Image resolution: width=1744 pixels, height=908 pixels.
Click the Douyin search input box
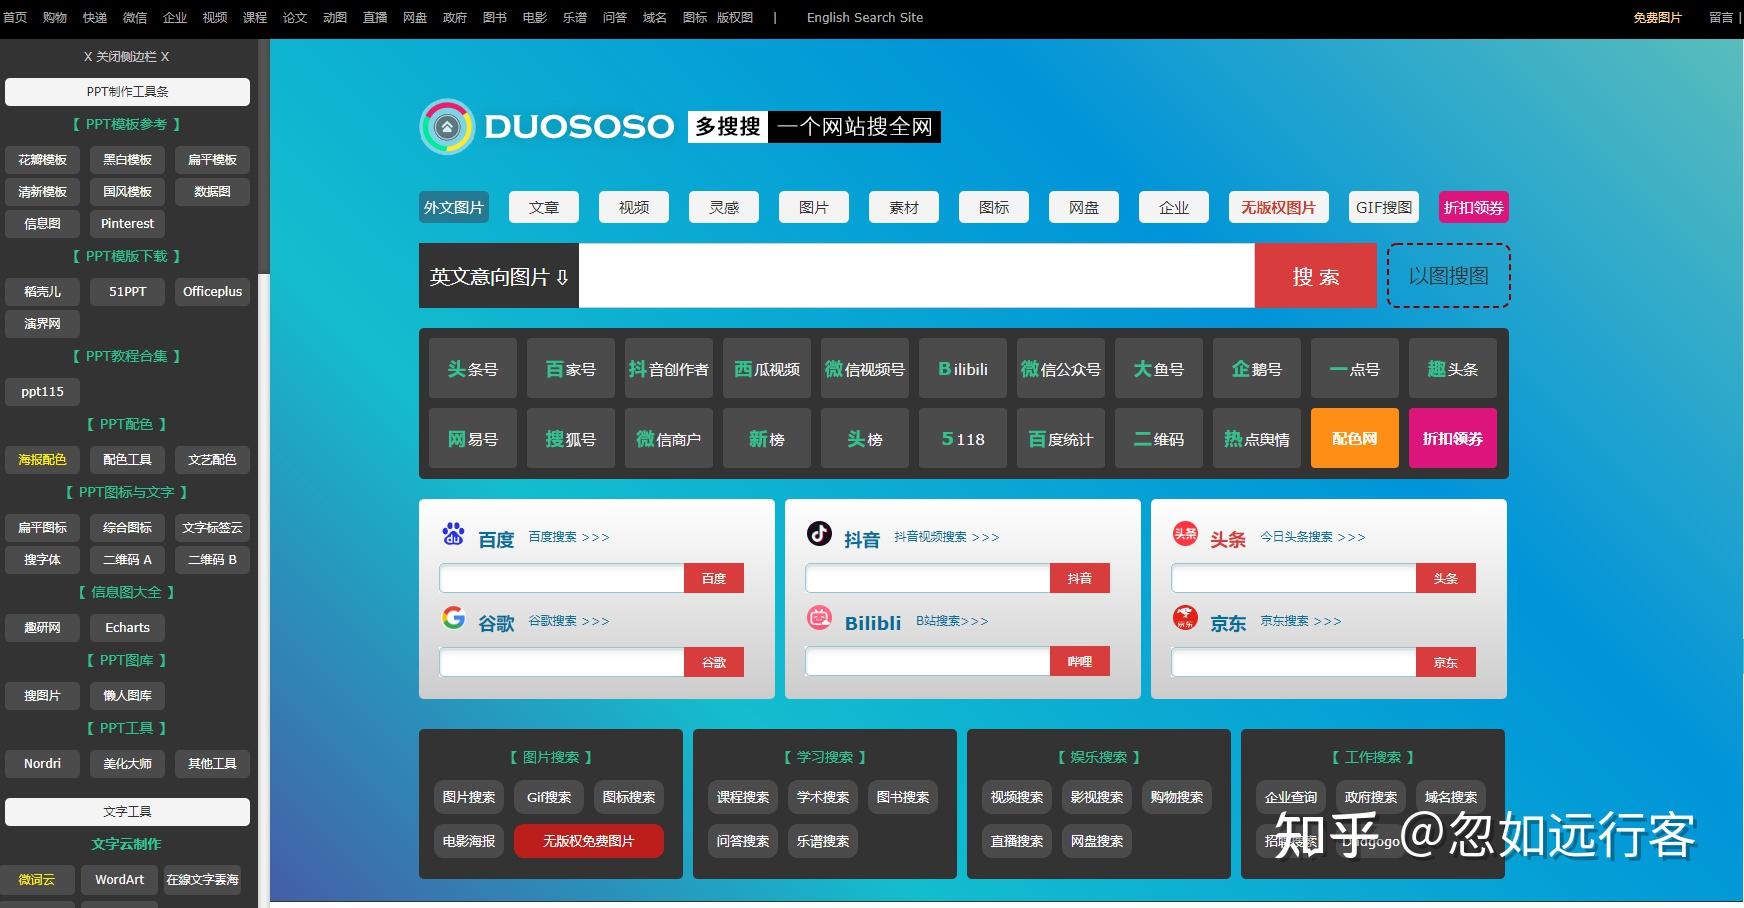point(928,578)
